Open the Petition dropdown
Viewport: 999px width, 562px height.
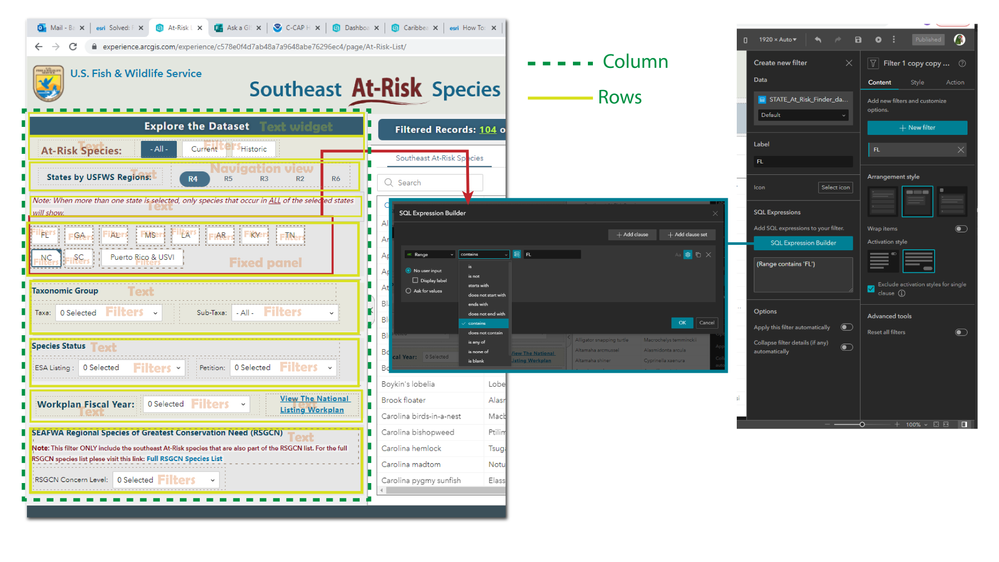tap(283, 368)
